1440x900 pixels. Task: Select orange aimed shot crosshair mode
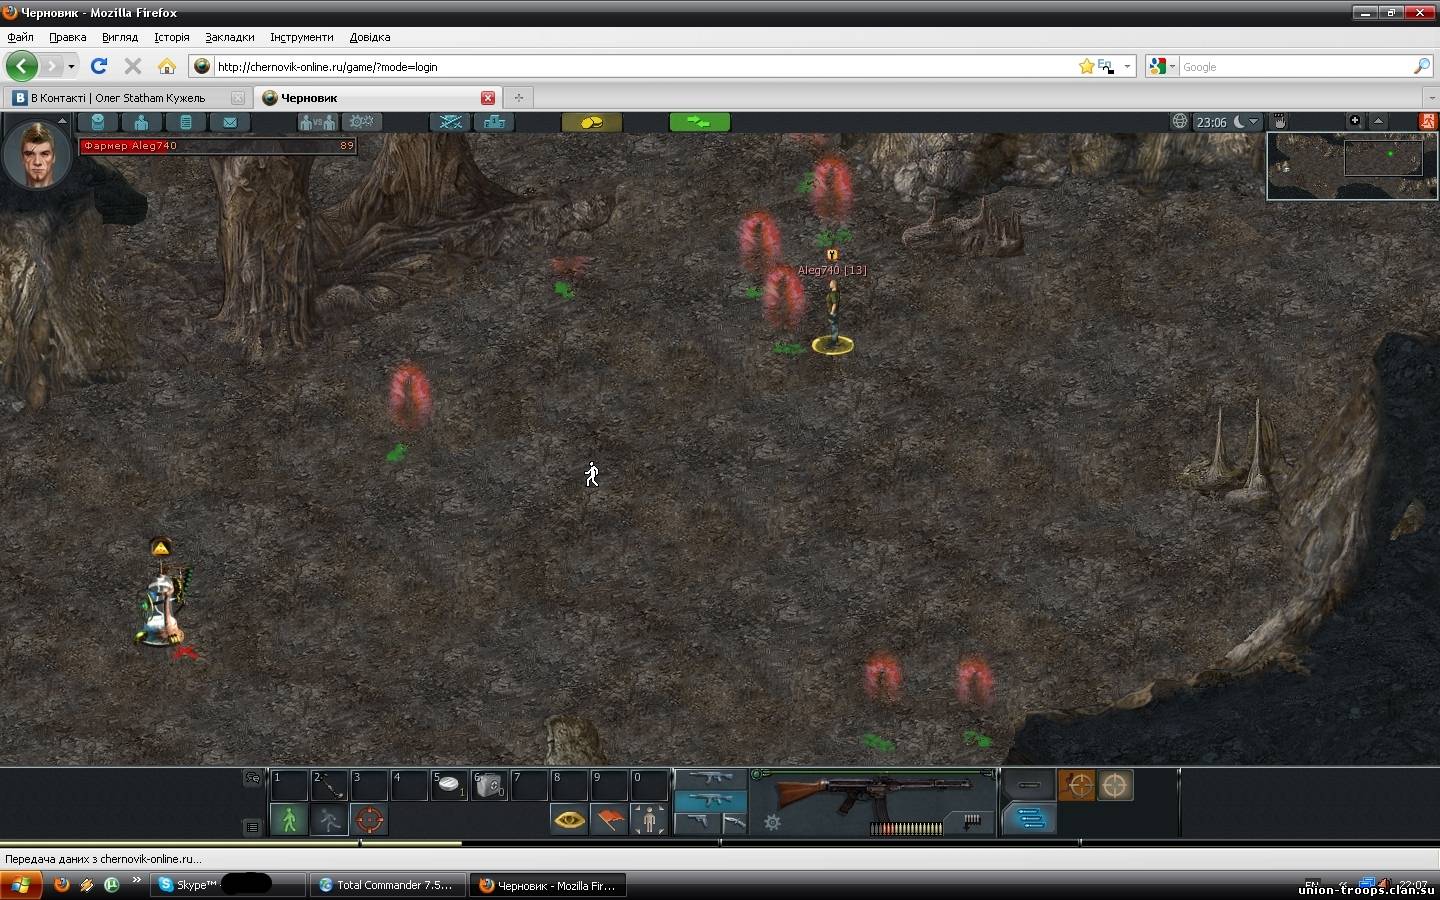click(1077, 785)
